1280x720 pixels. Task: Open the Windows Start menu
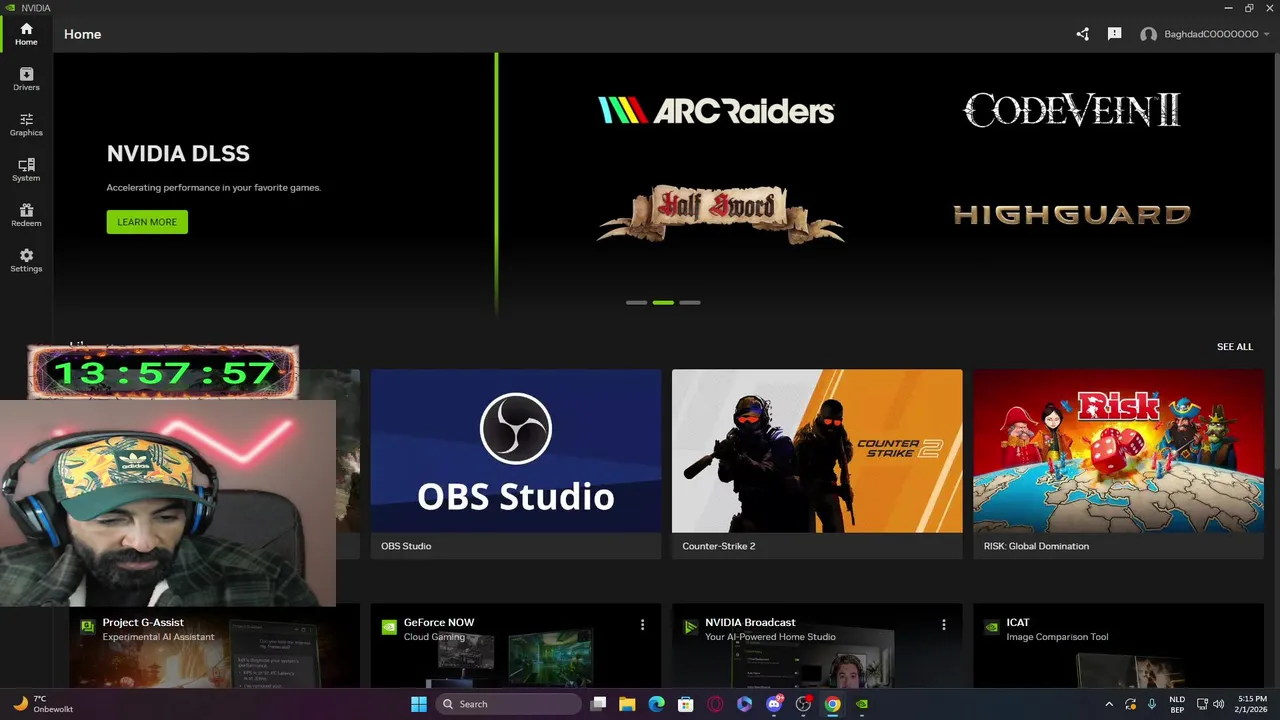[419, 704]
